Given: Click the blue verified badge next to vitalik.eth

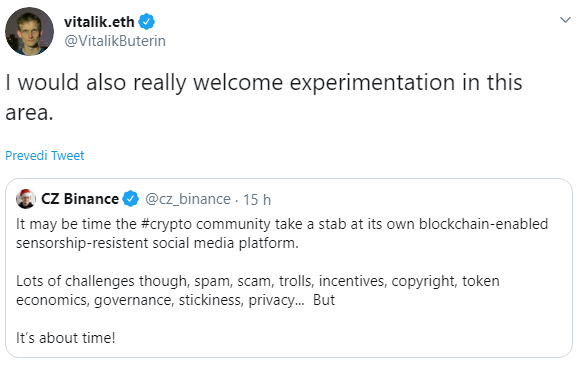Looking at the screenshot, I should [x=147, y=22].
